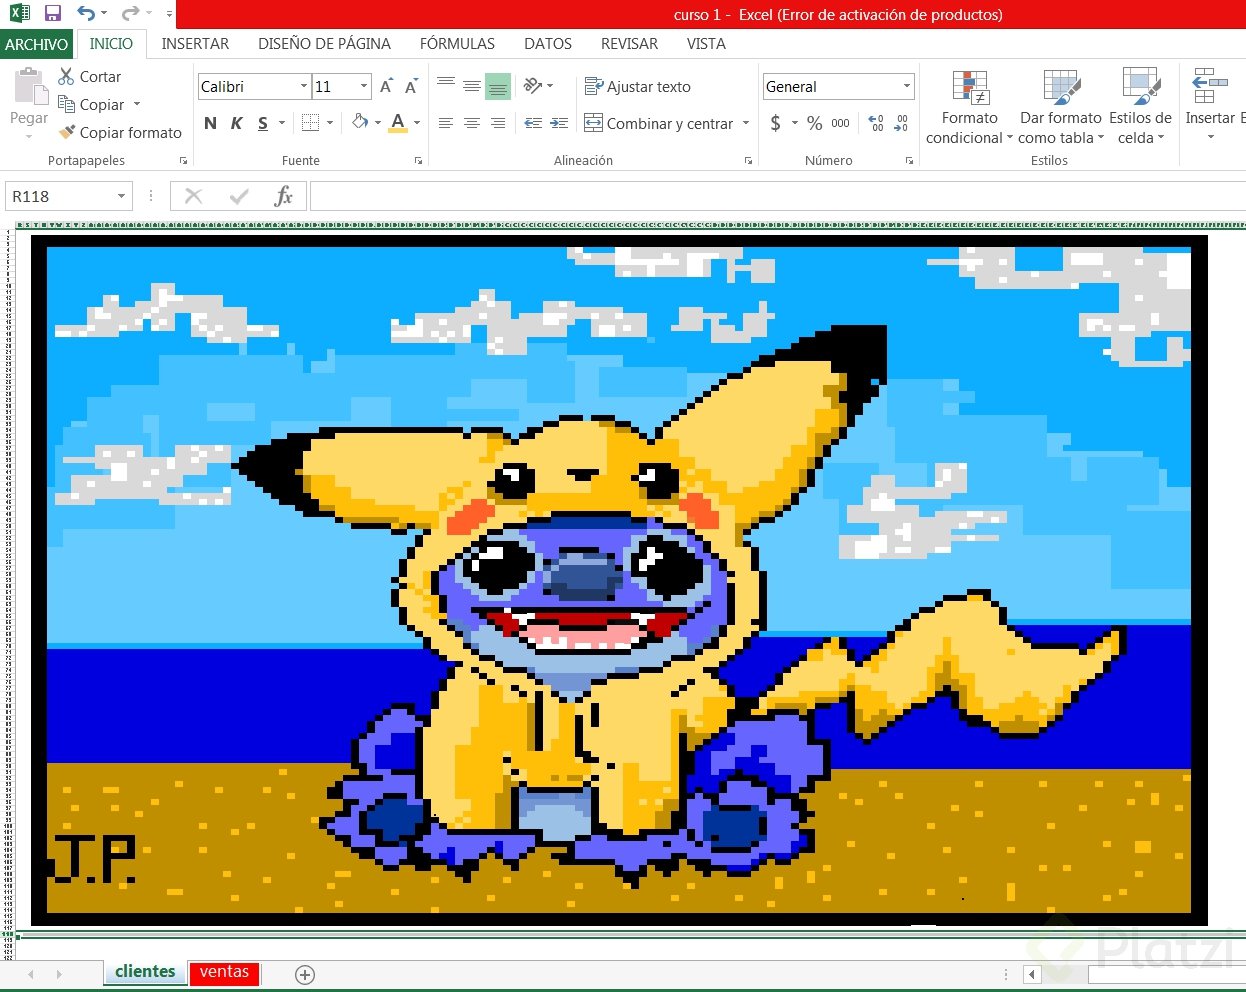
Task: Switch to DISEÑO DE PÁGINA tab
Action: coord(324,44)
